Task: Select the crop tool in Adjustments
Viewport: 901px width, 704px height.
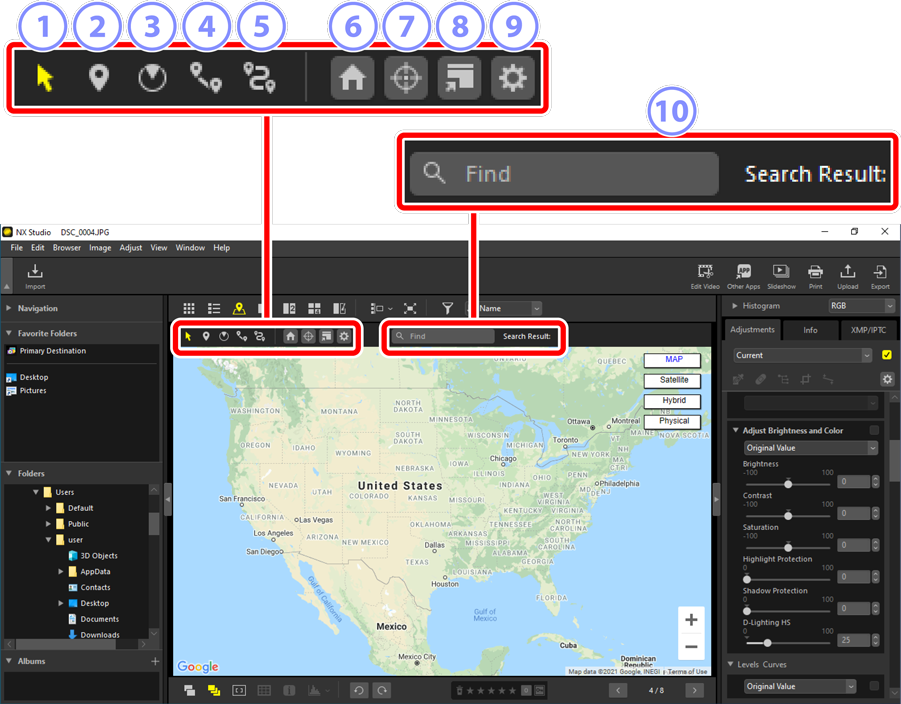Action: [806, 379]
